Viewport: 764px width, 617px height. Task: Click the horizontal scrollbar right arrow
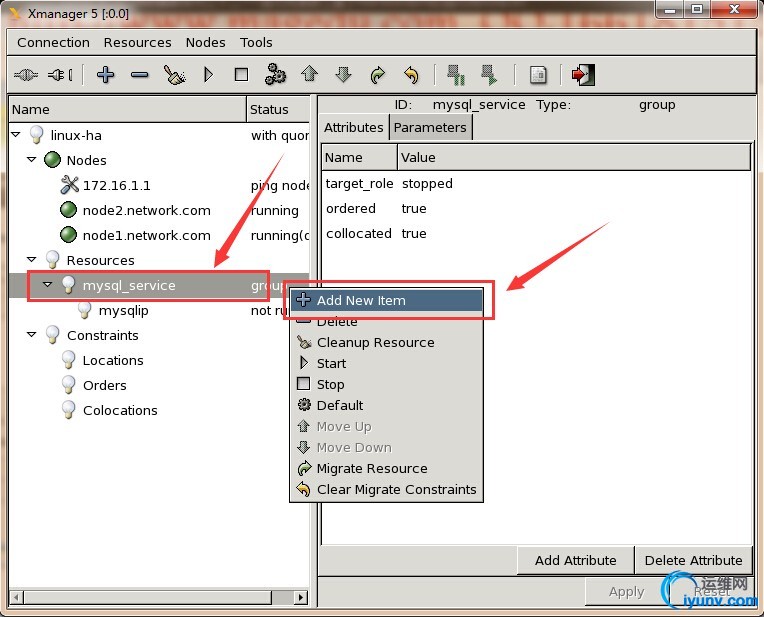click(x=301, y=597)
